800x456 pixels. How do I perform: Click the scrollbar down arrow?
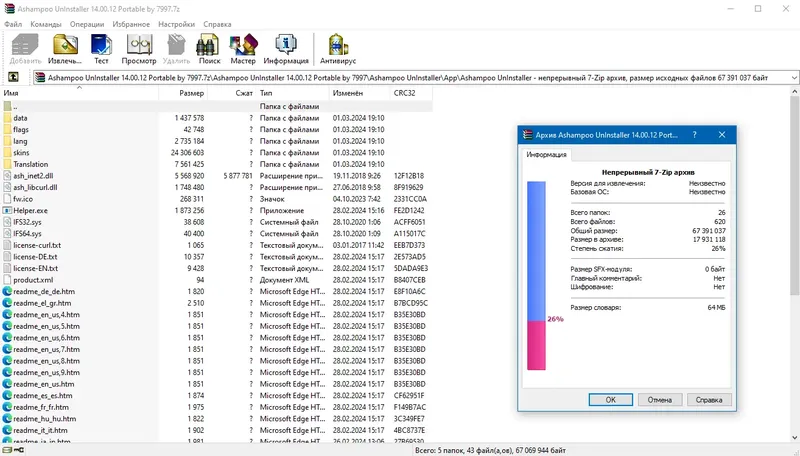(x=794, y=438)
